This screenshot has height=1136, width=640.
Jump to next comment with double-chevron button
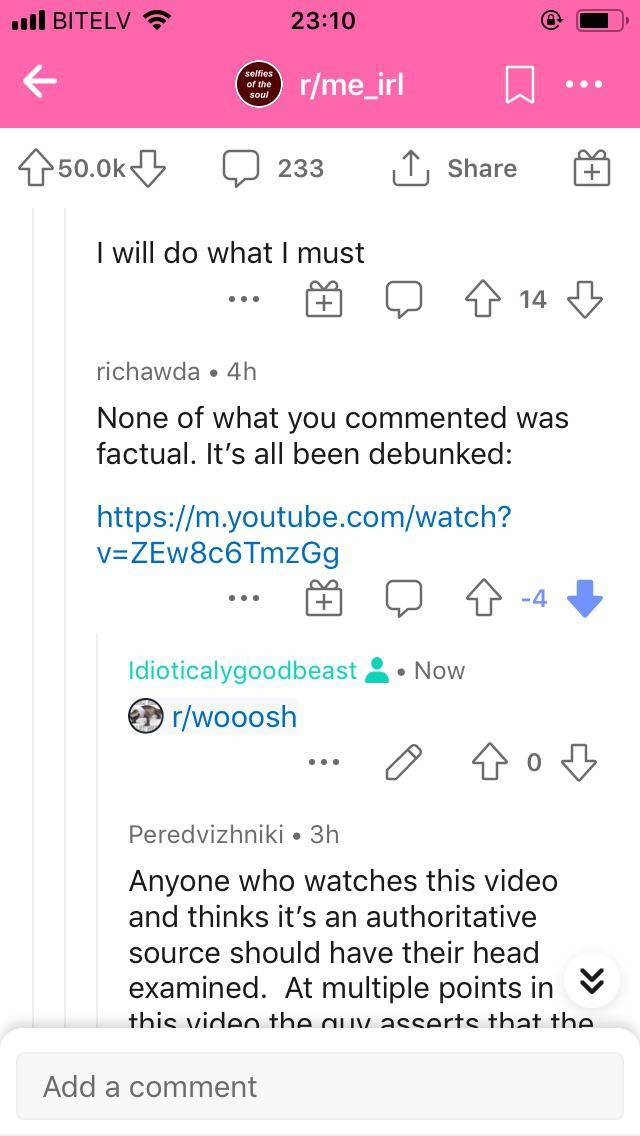click(x=591, y=981)
